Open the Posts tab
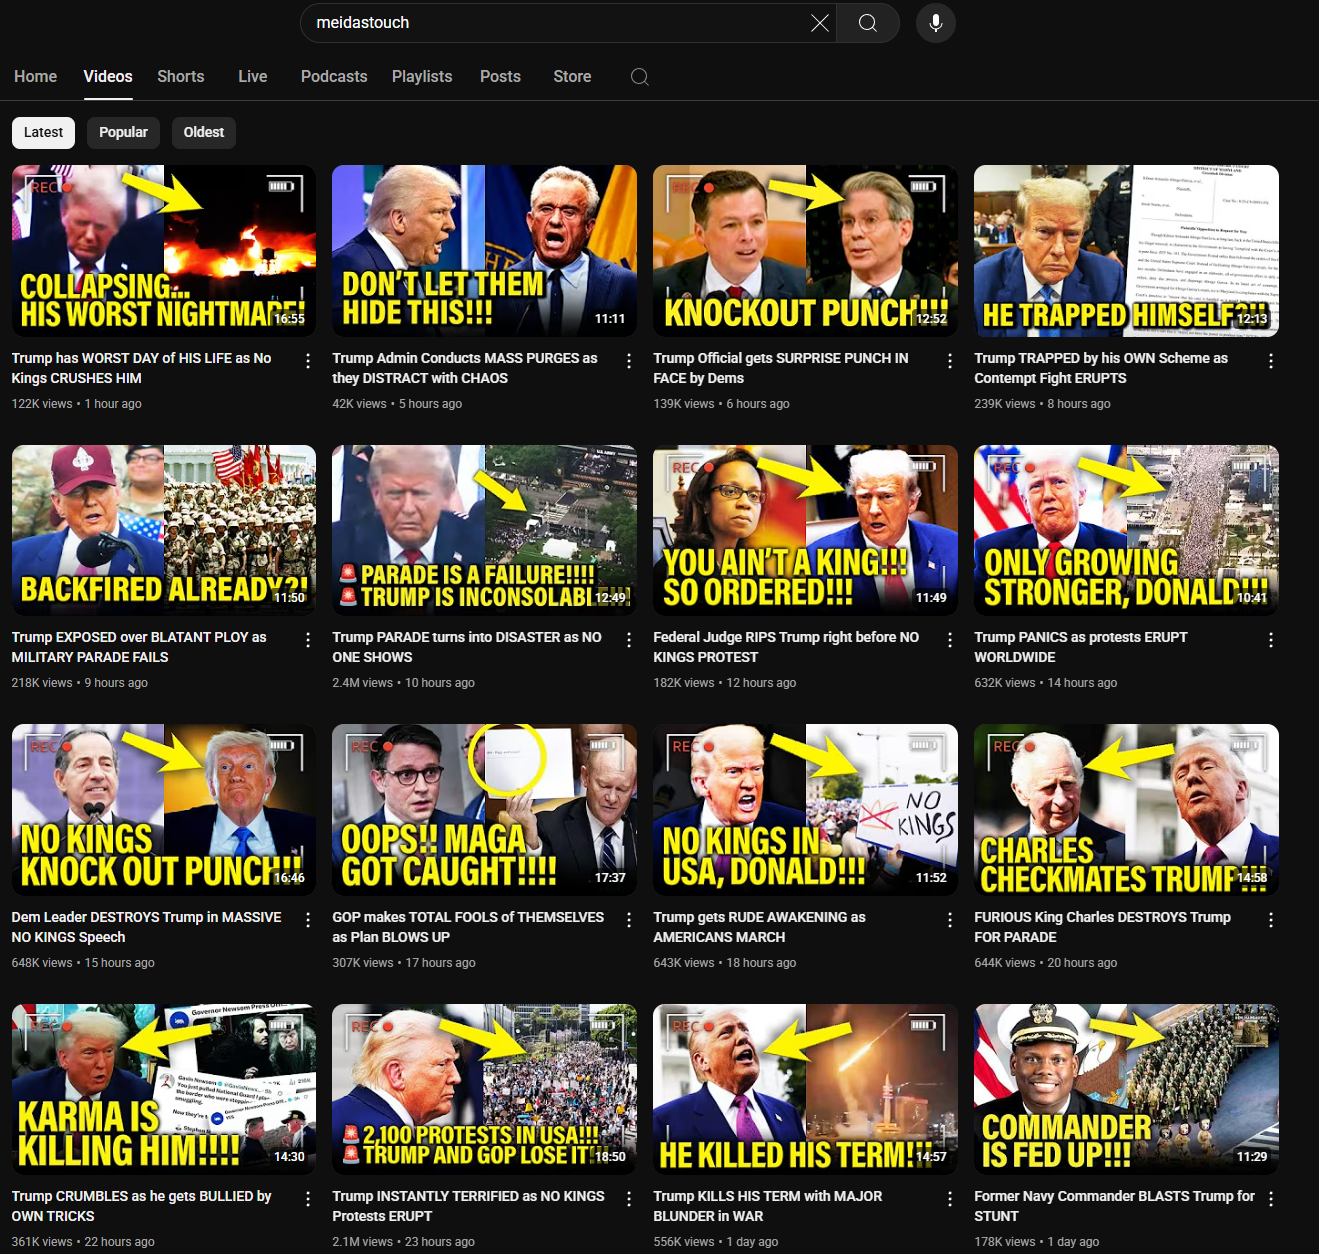This screenshot has height=1254, width=1319. tap(500, 77)
